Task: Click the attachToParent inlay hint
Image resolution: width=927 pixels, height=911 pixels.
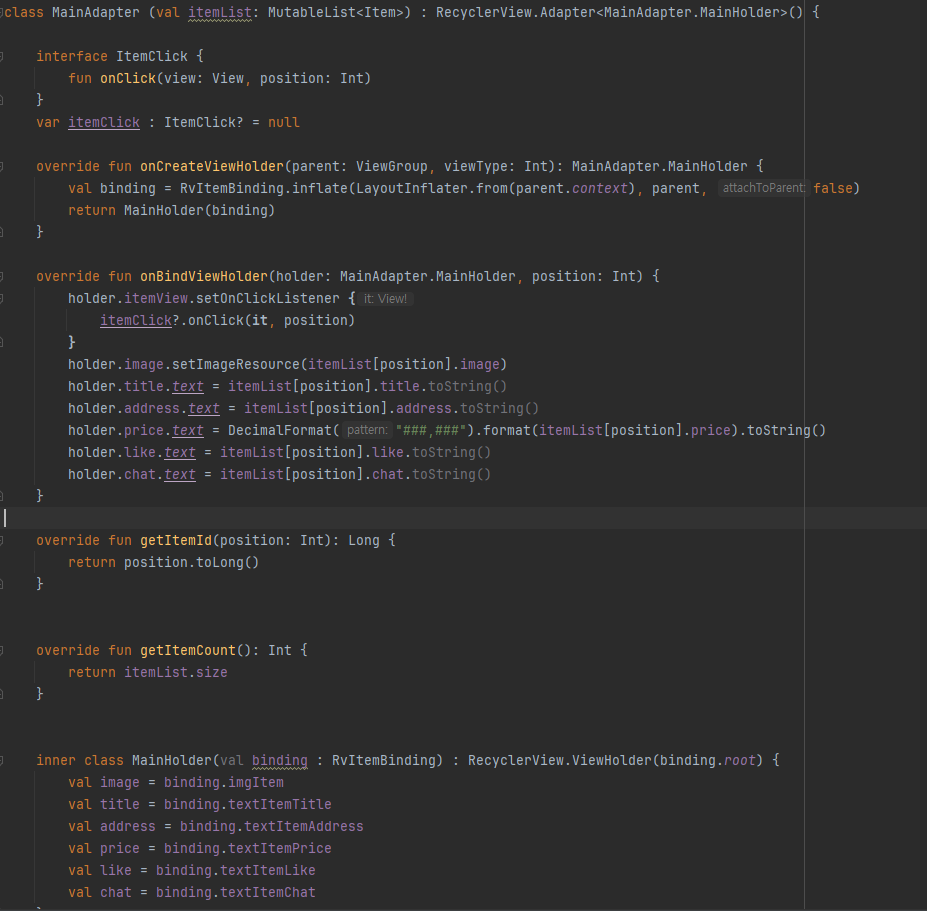Action: coord(763,188)
